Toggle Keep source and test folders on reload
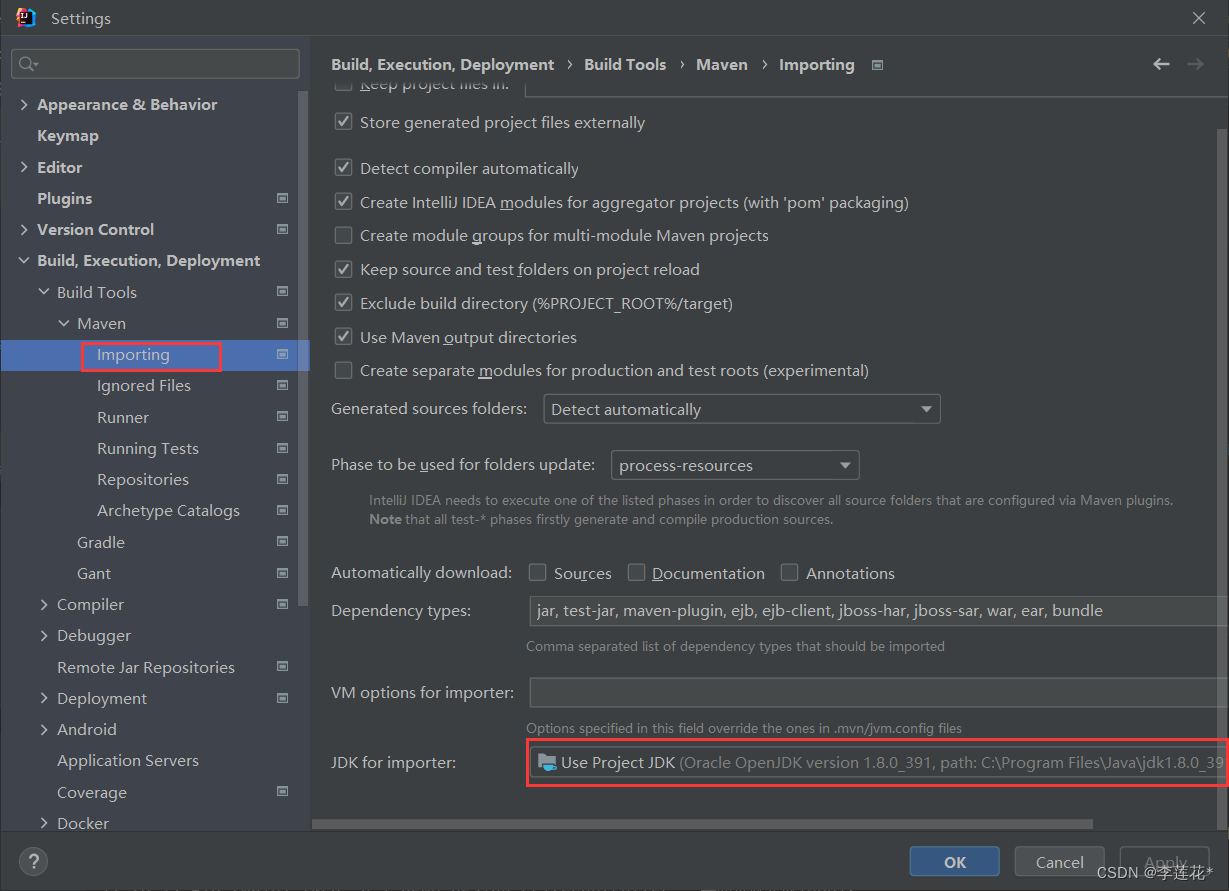Viewport: 1229px width, 891px height. click(x=343, y=269)
